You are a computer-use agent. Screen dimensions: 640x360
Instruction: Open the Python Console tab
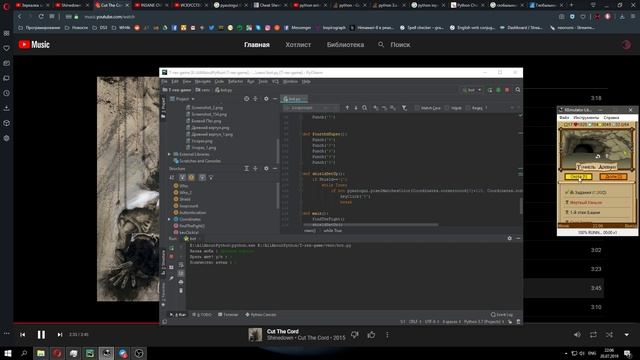point(260,315)
